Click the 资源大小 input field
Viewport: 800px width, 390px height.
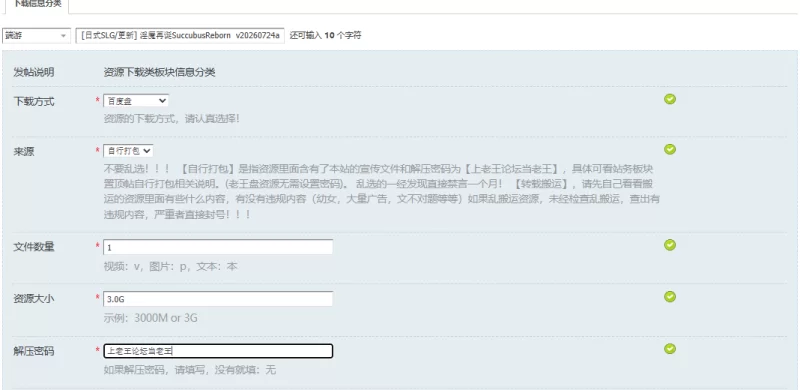[x=218, y=299]
